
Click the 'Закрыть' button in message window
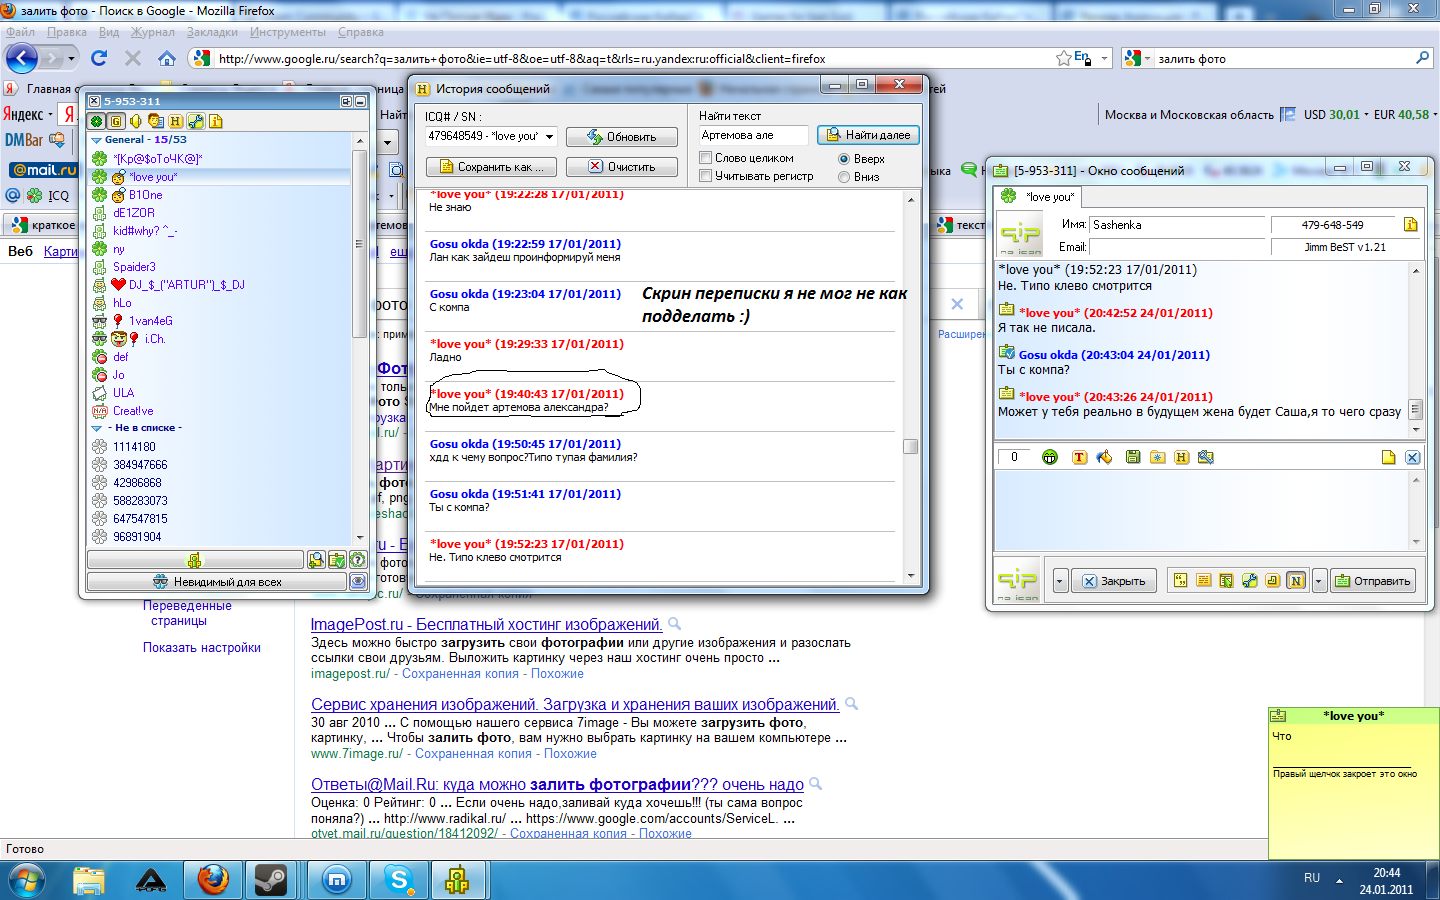pyautogui.click(x=1114, y=581)
